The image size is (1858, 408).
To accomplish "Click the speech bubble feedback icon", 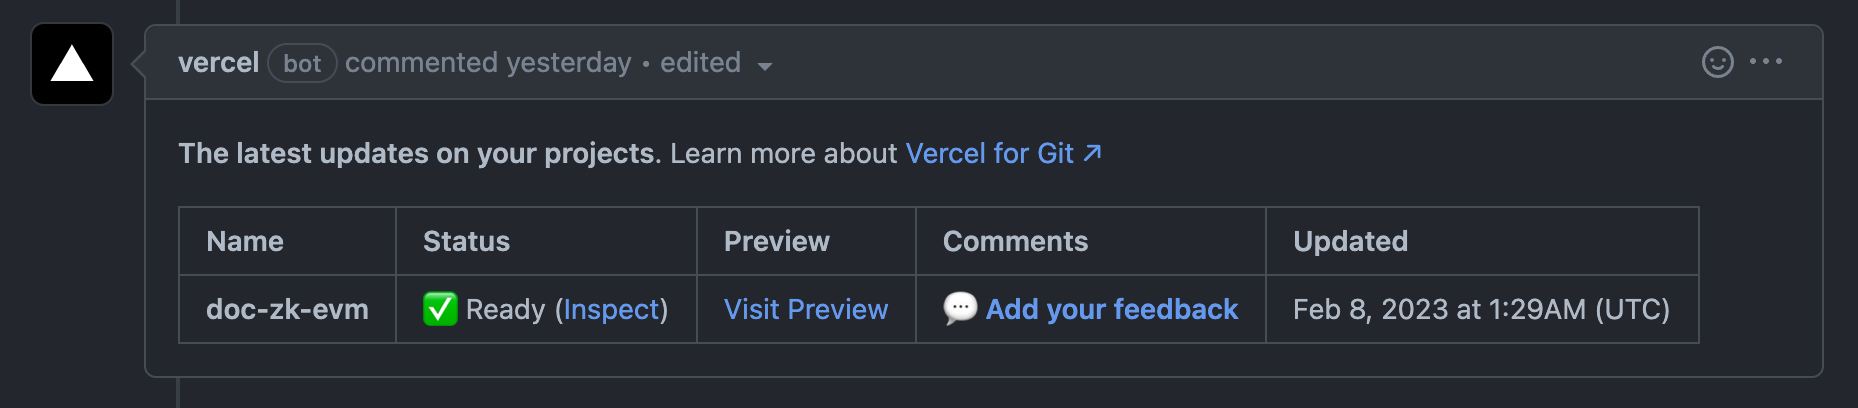I will [x=960, y=308].
